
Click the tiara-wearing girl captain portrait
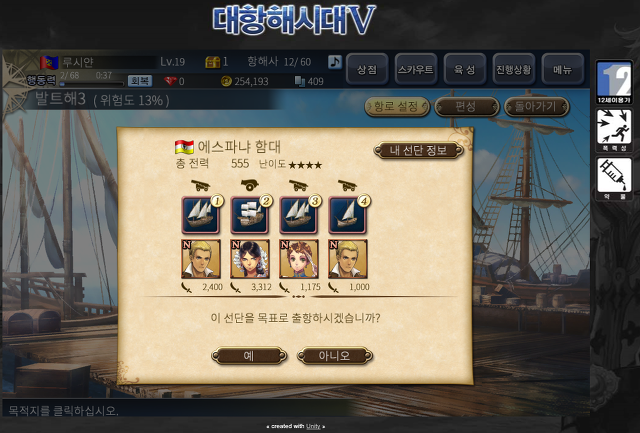point(299,259)
